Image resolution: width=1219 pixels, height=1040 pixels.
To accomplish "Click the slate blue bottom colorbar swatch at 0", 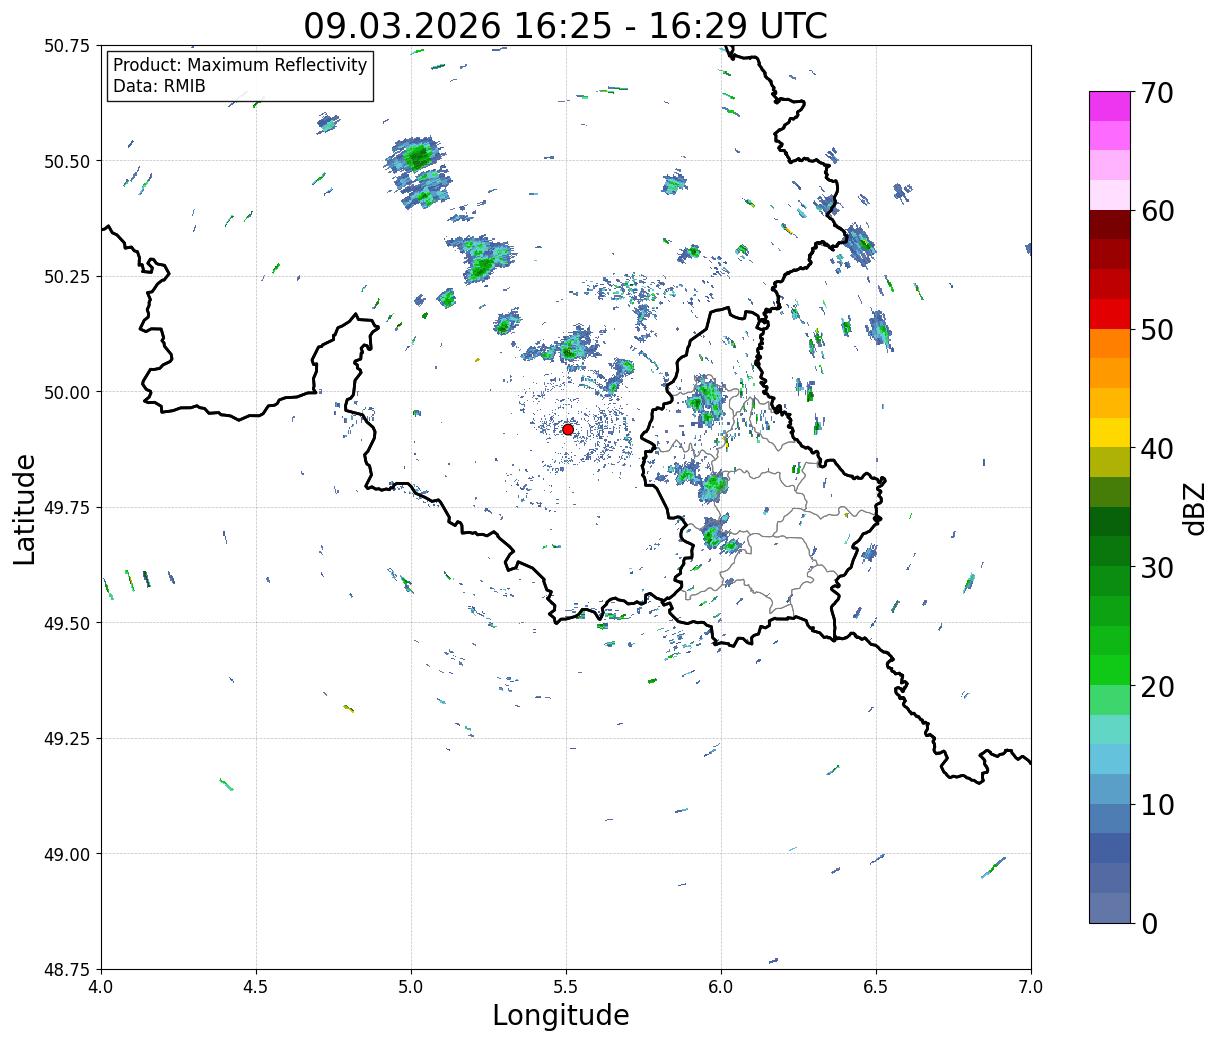I will point(1110,907).
